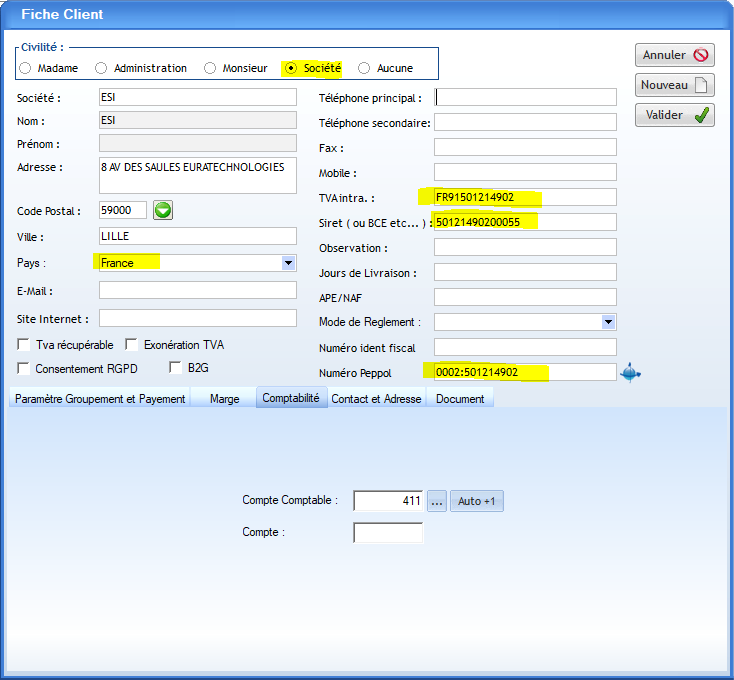Open the Mode de Reglement dropdown

tap(608, 322)
